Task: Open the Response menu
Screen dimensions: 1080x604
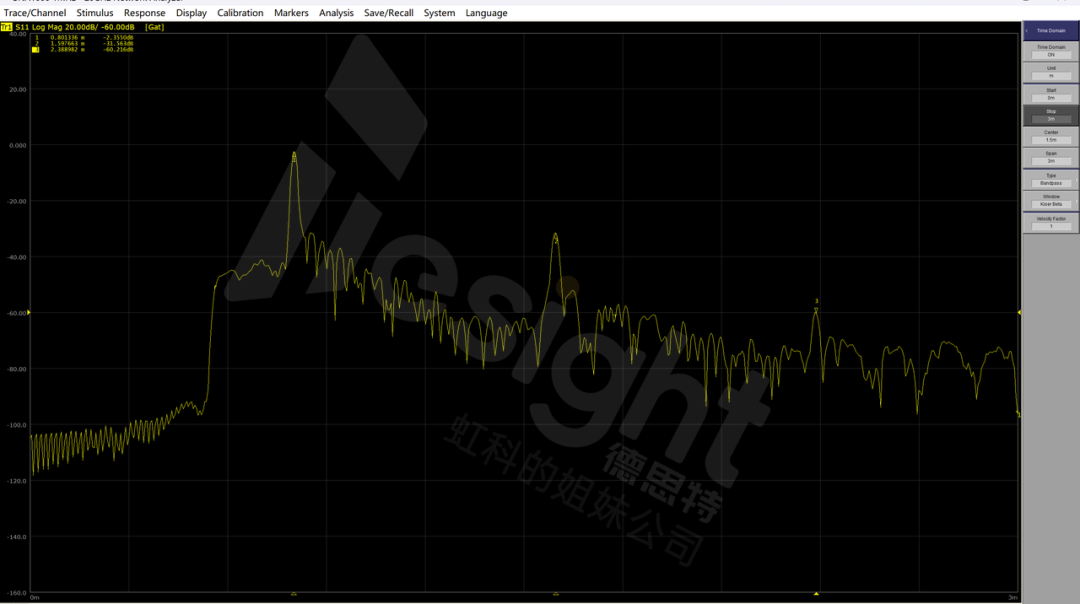Action: (145, 13)
